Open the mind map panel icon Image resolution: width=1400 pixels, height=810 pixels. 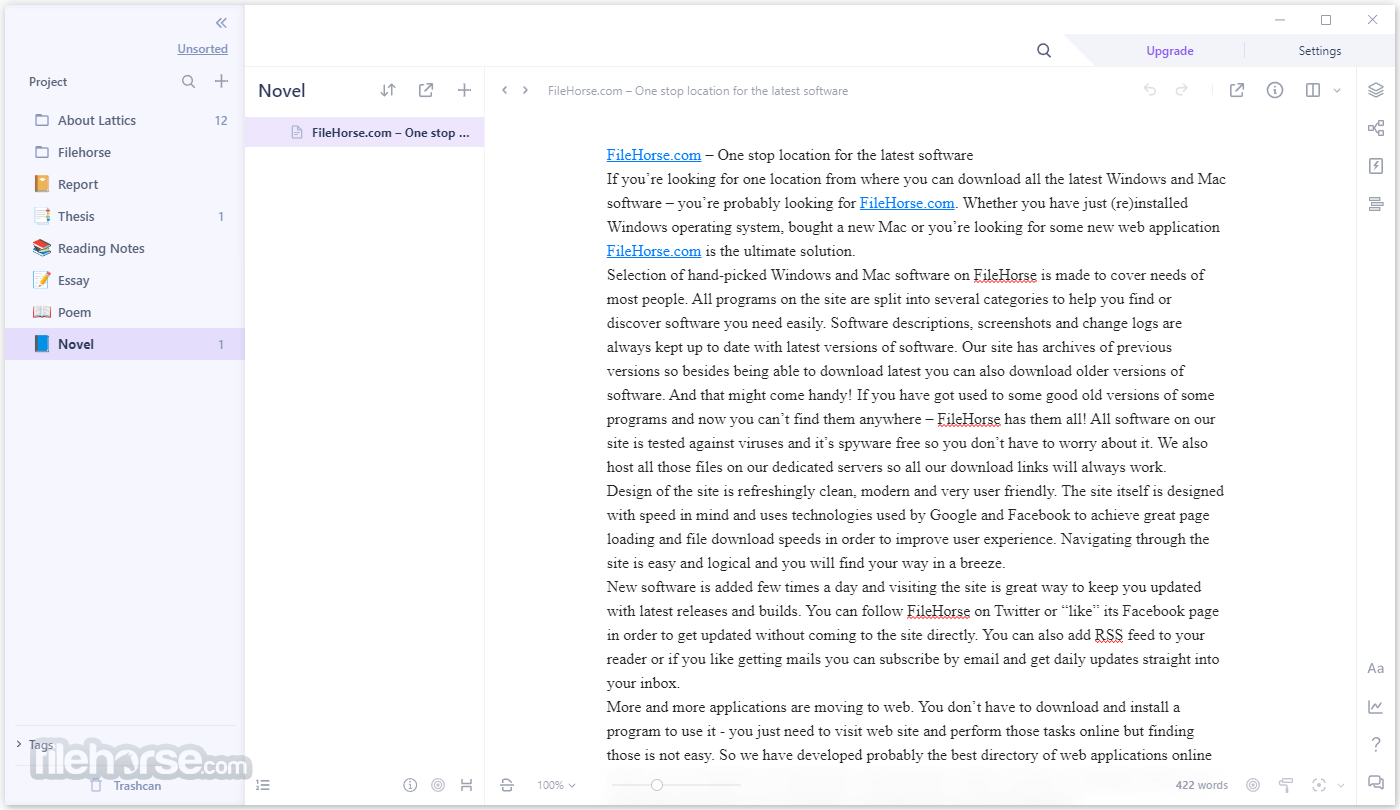click(1376, 128)
